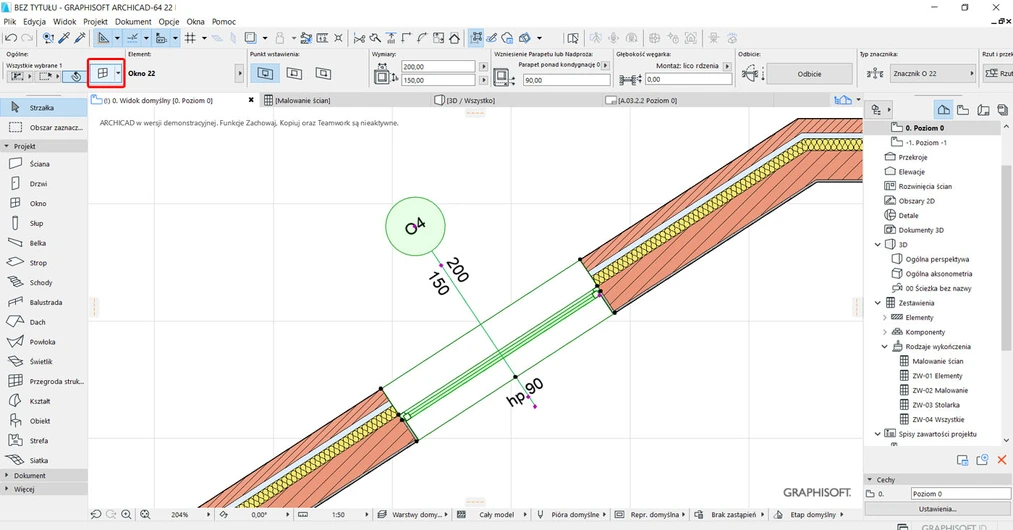The width and height of the screenshot is (1013, 530).
Task: Click the Undo arrow icon
Action: click(10, 38)
